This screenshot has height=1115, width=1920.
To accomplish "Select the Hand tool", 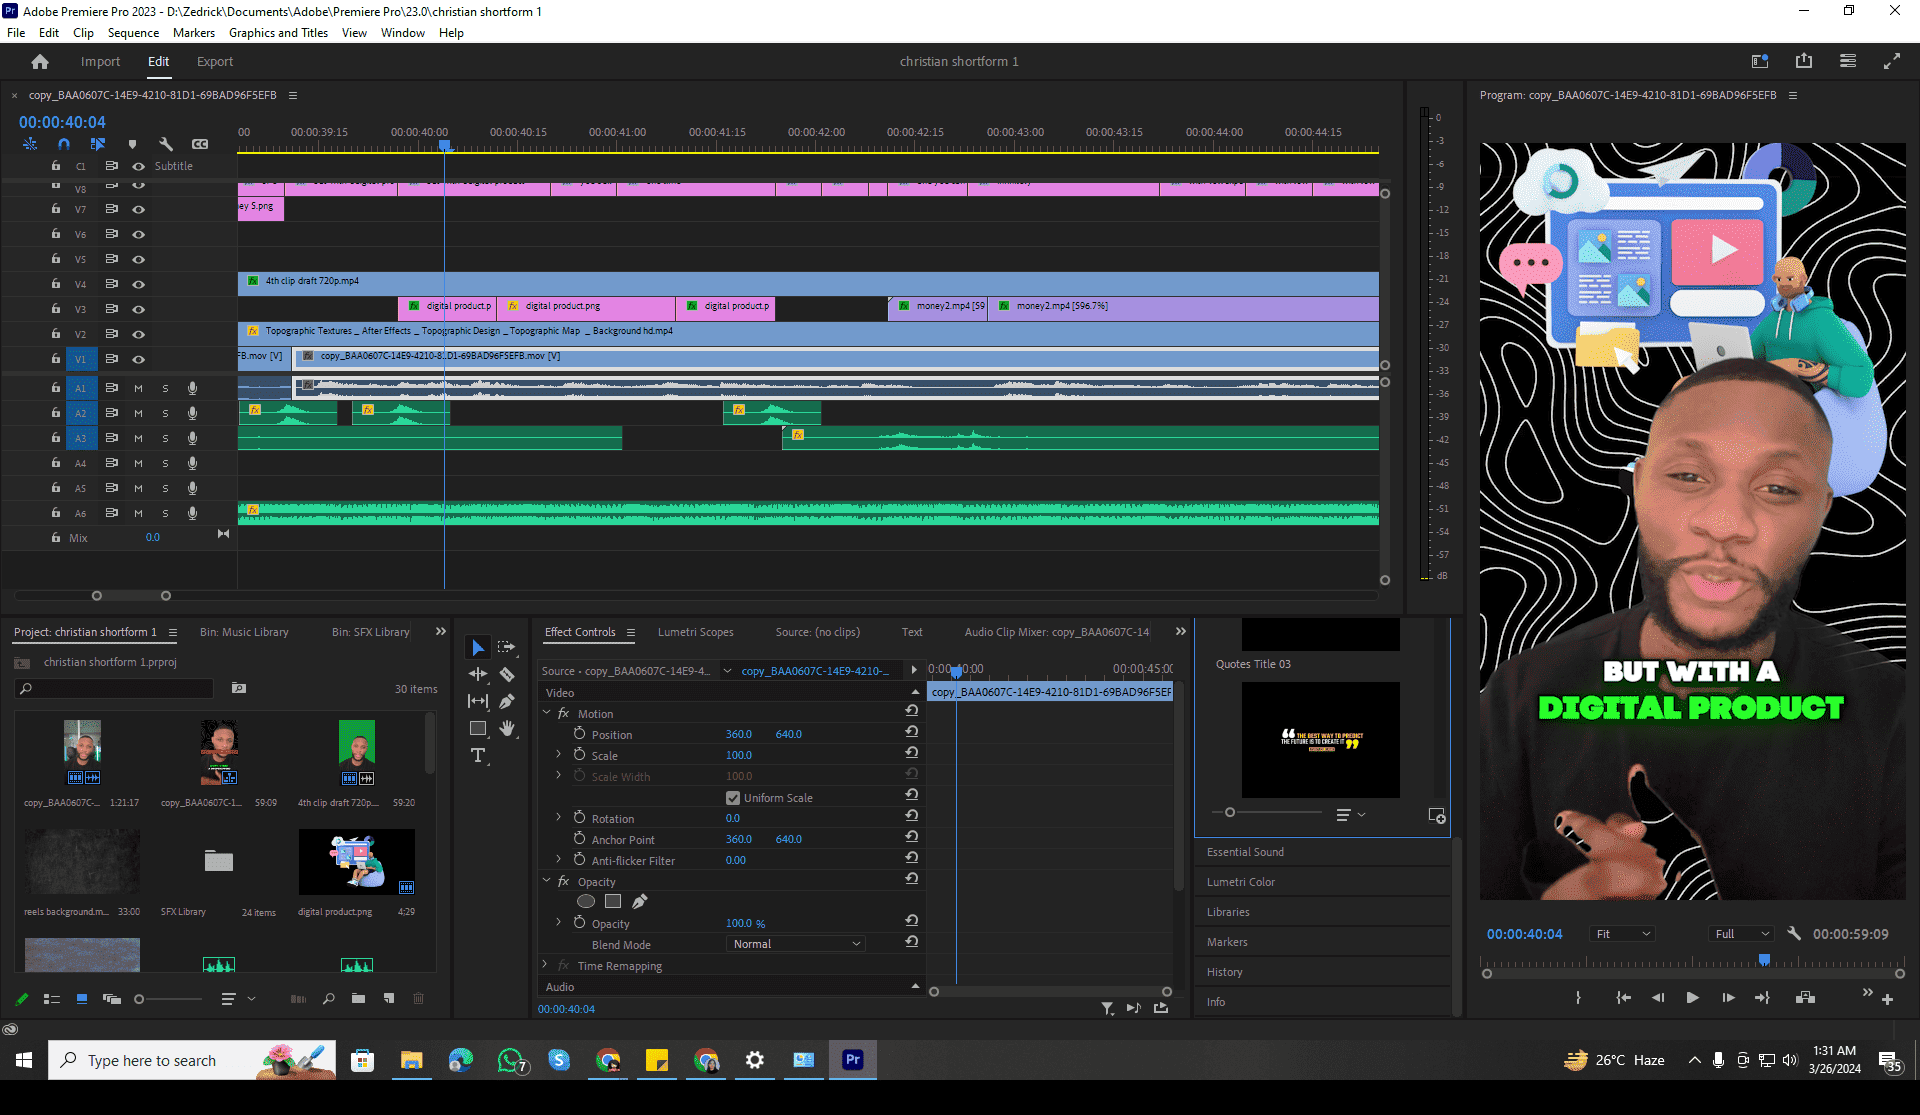I will (507, 729).
